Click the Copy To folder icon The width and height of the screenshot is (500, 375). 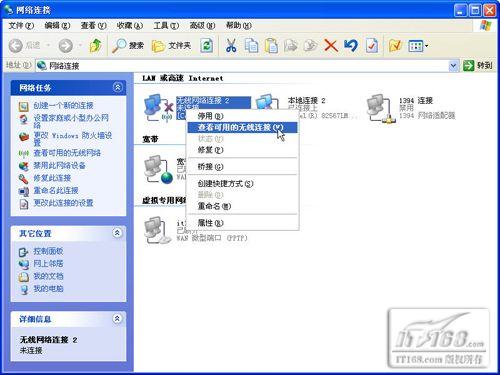click(311, 45)
